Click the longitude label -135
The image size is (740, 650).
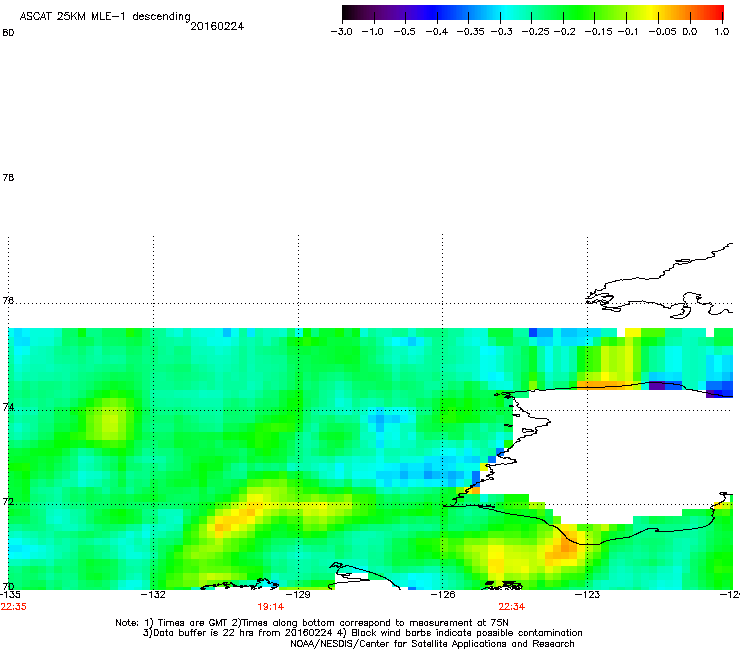point(10,594)
